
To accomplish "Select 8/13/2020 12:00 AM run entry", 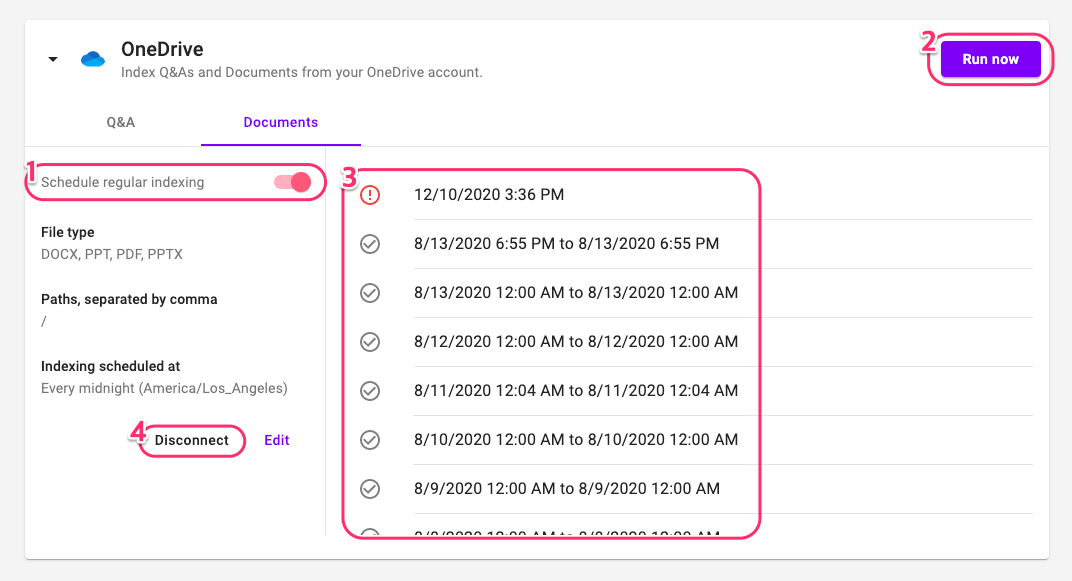I will tap(576, 293).
